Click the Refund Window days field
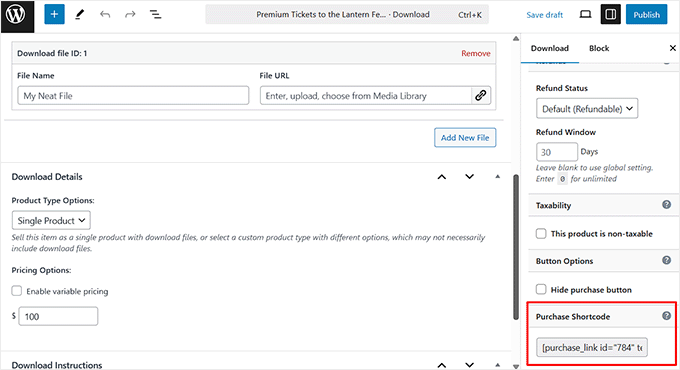The height and width of the screenshot is (370, 680). point(556,152)
